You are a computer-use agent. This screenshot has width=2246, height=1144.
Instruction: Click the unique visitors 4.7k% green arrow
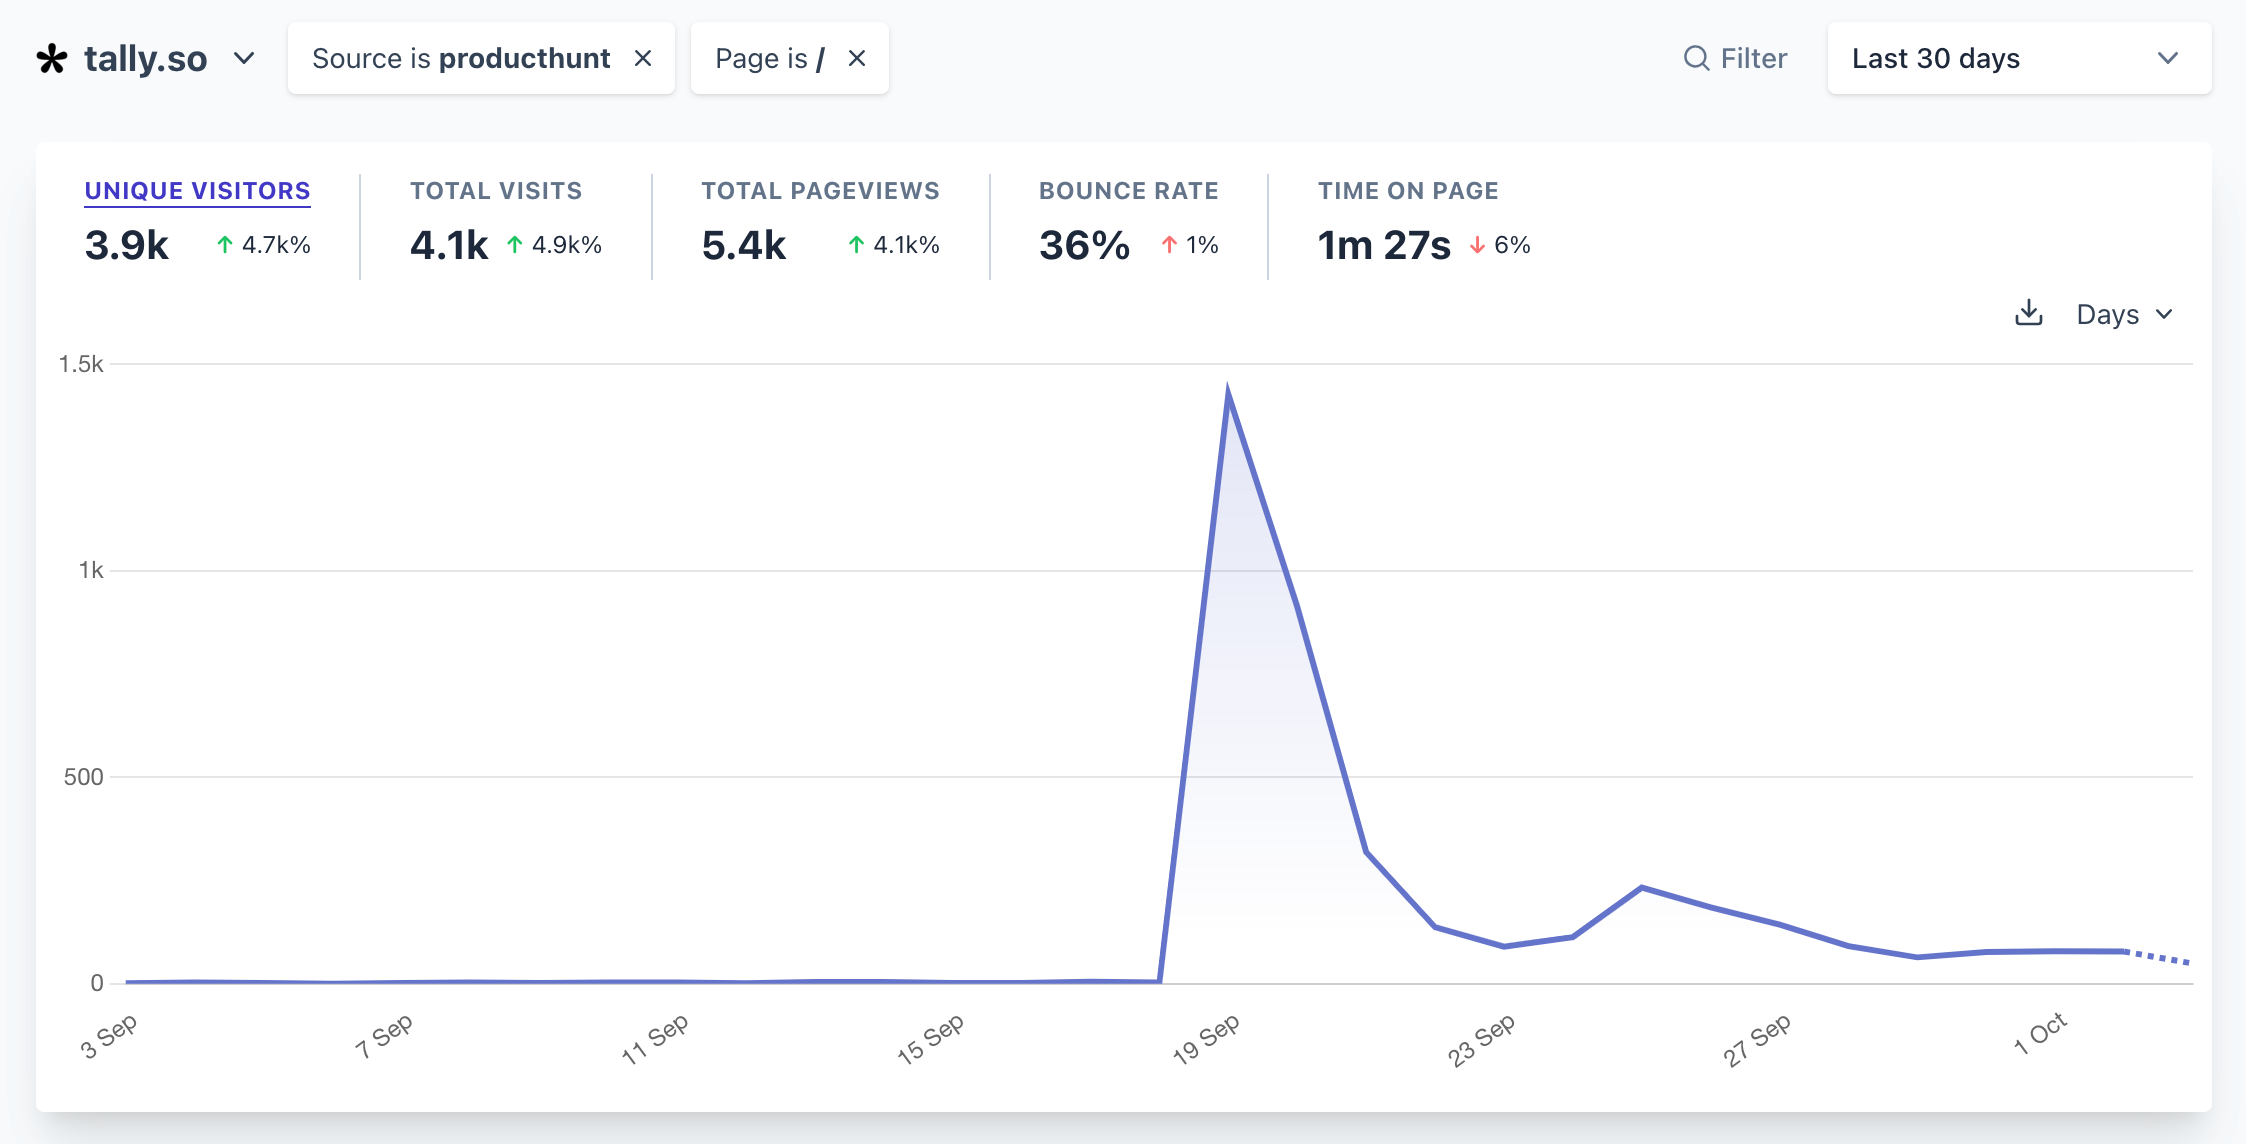[x=225, y=245]
